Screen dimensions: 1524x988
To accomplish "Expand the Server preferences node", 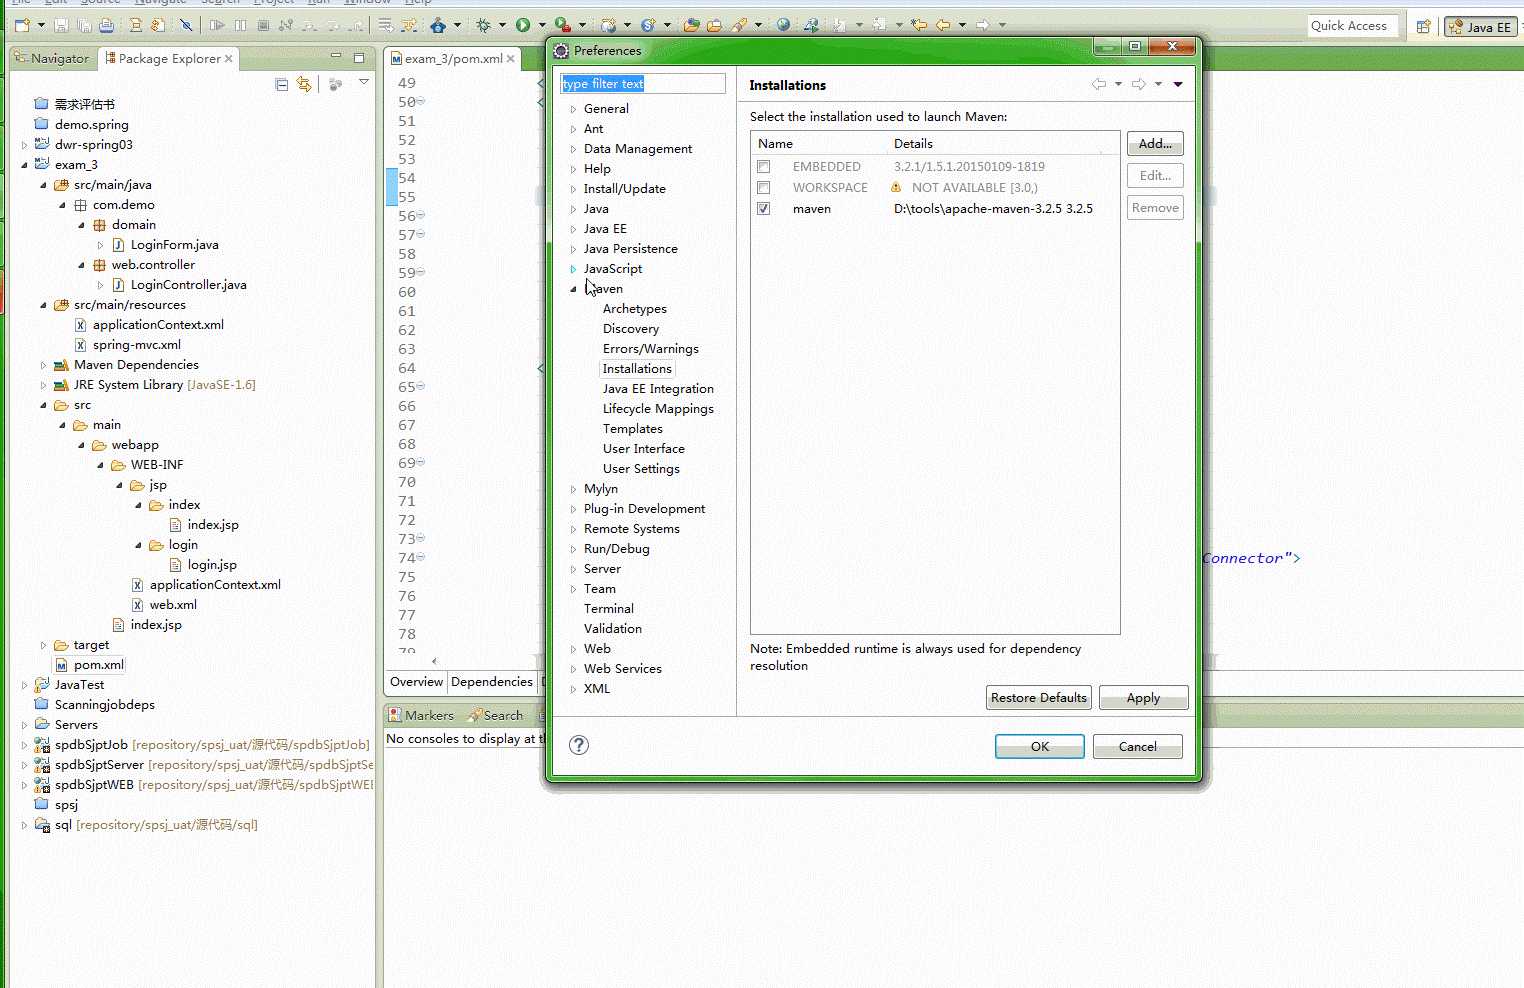I will (573, 569).
